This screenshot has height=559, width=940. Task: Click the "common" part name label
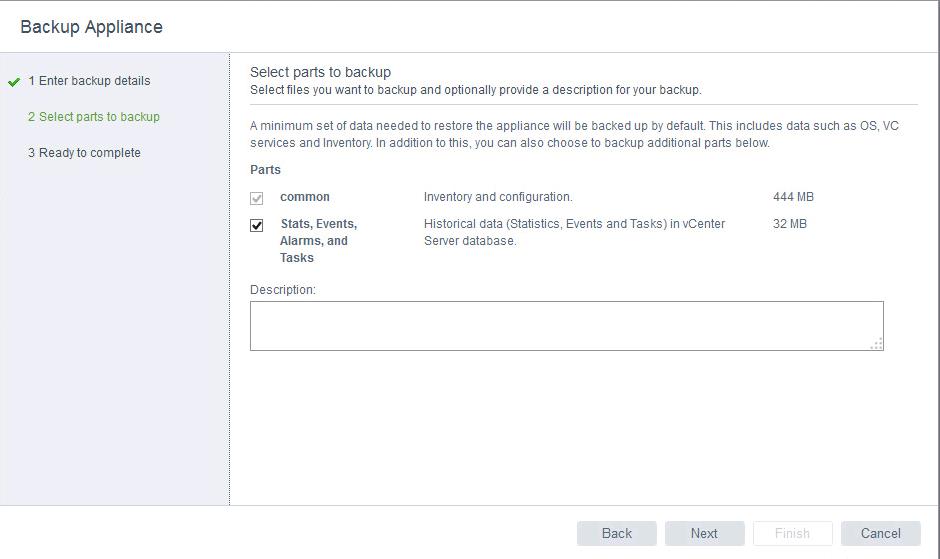point(305,197)
